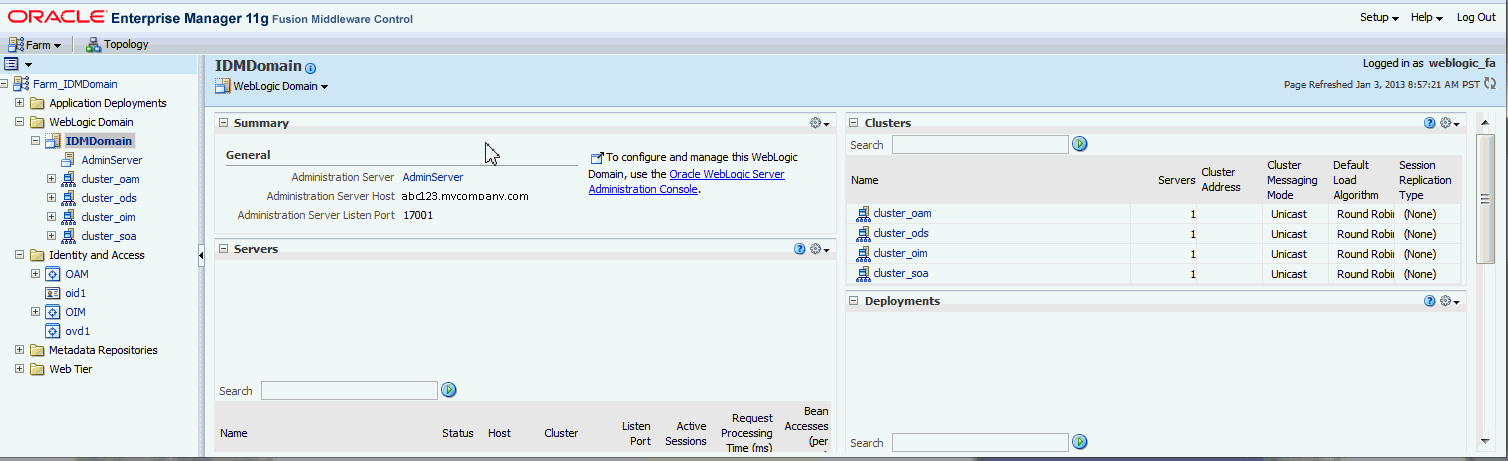Collapse the IDMDomain tree node
This screenshot has height=461, width=1508.
click(x=35, y=141)
